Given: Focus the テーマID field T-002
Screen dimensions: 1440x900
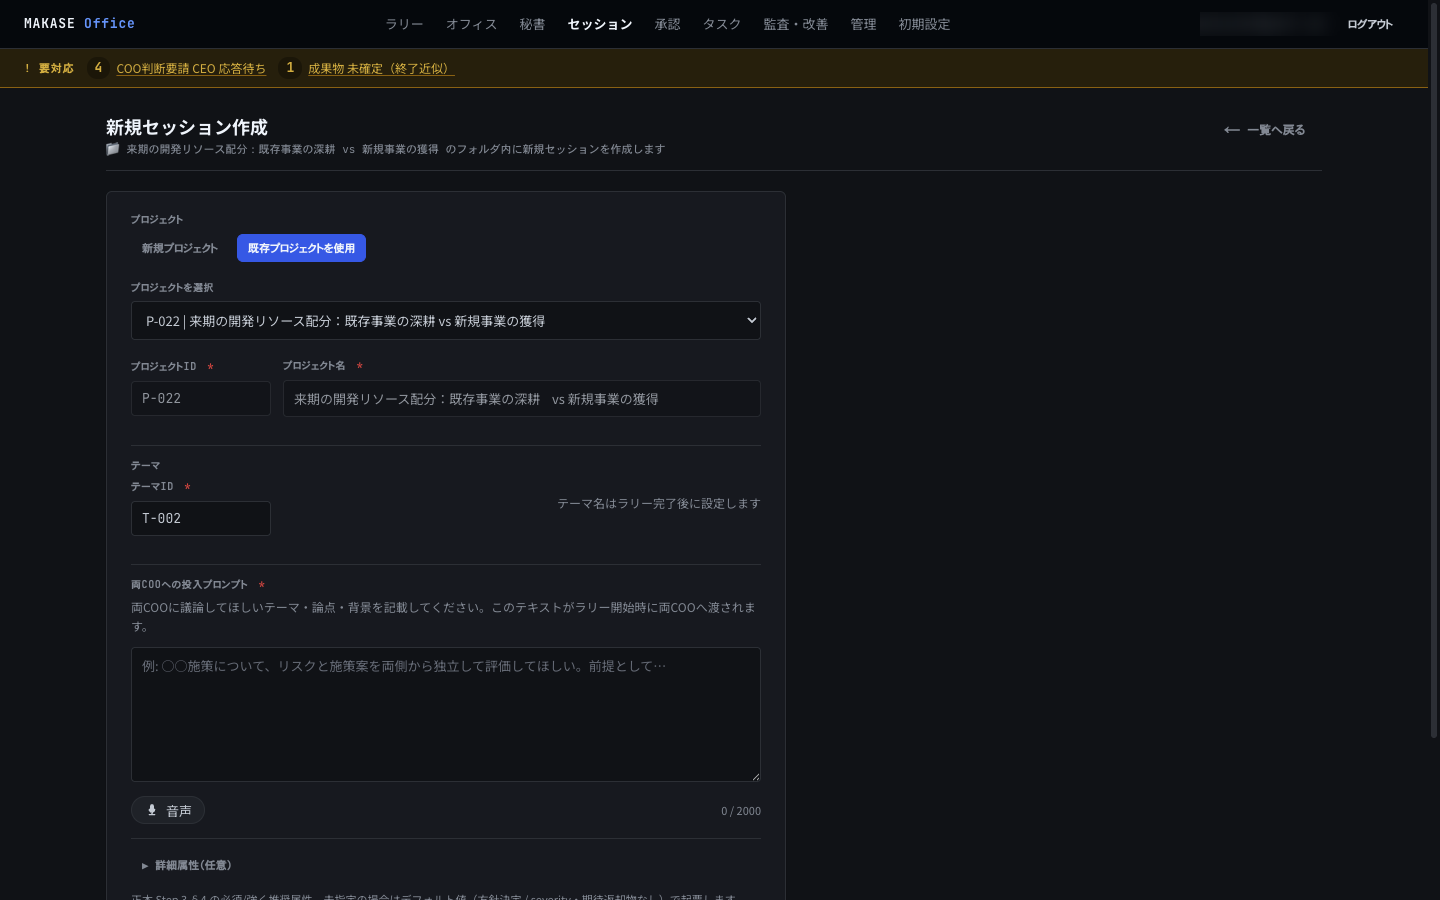Looking at the screenshot, I should [201, 518].
